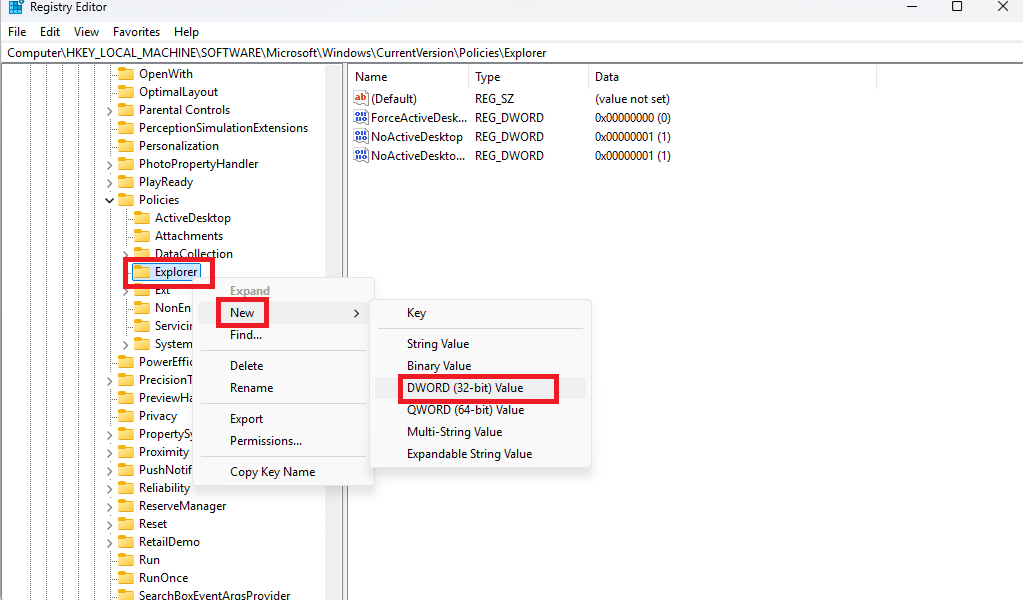This screenshot has height=600, width=1023.
Task: Click the RunOnce folder icon
Action: click(126, 578)
